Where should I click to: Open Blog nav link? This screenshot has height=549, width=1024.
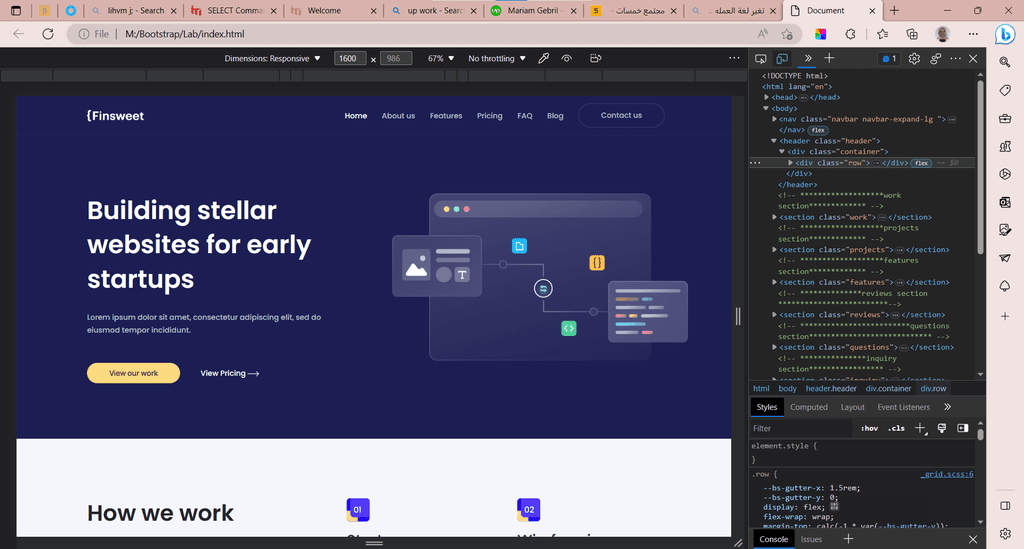tap(555, 116)
